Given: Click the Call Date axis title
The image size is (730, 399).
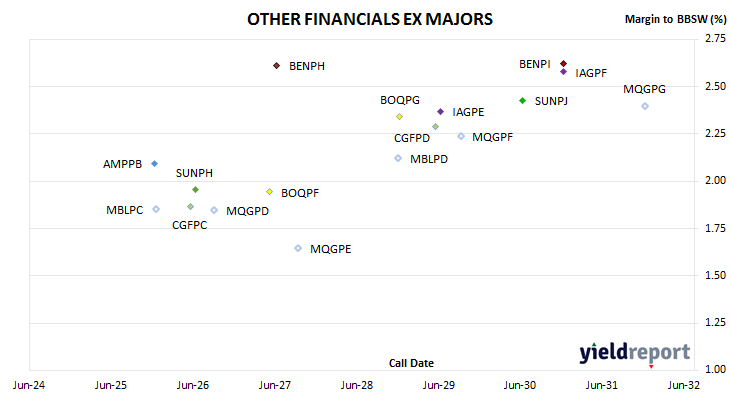Looking at the screenshot, I should 411,363.
